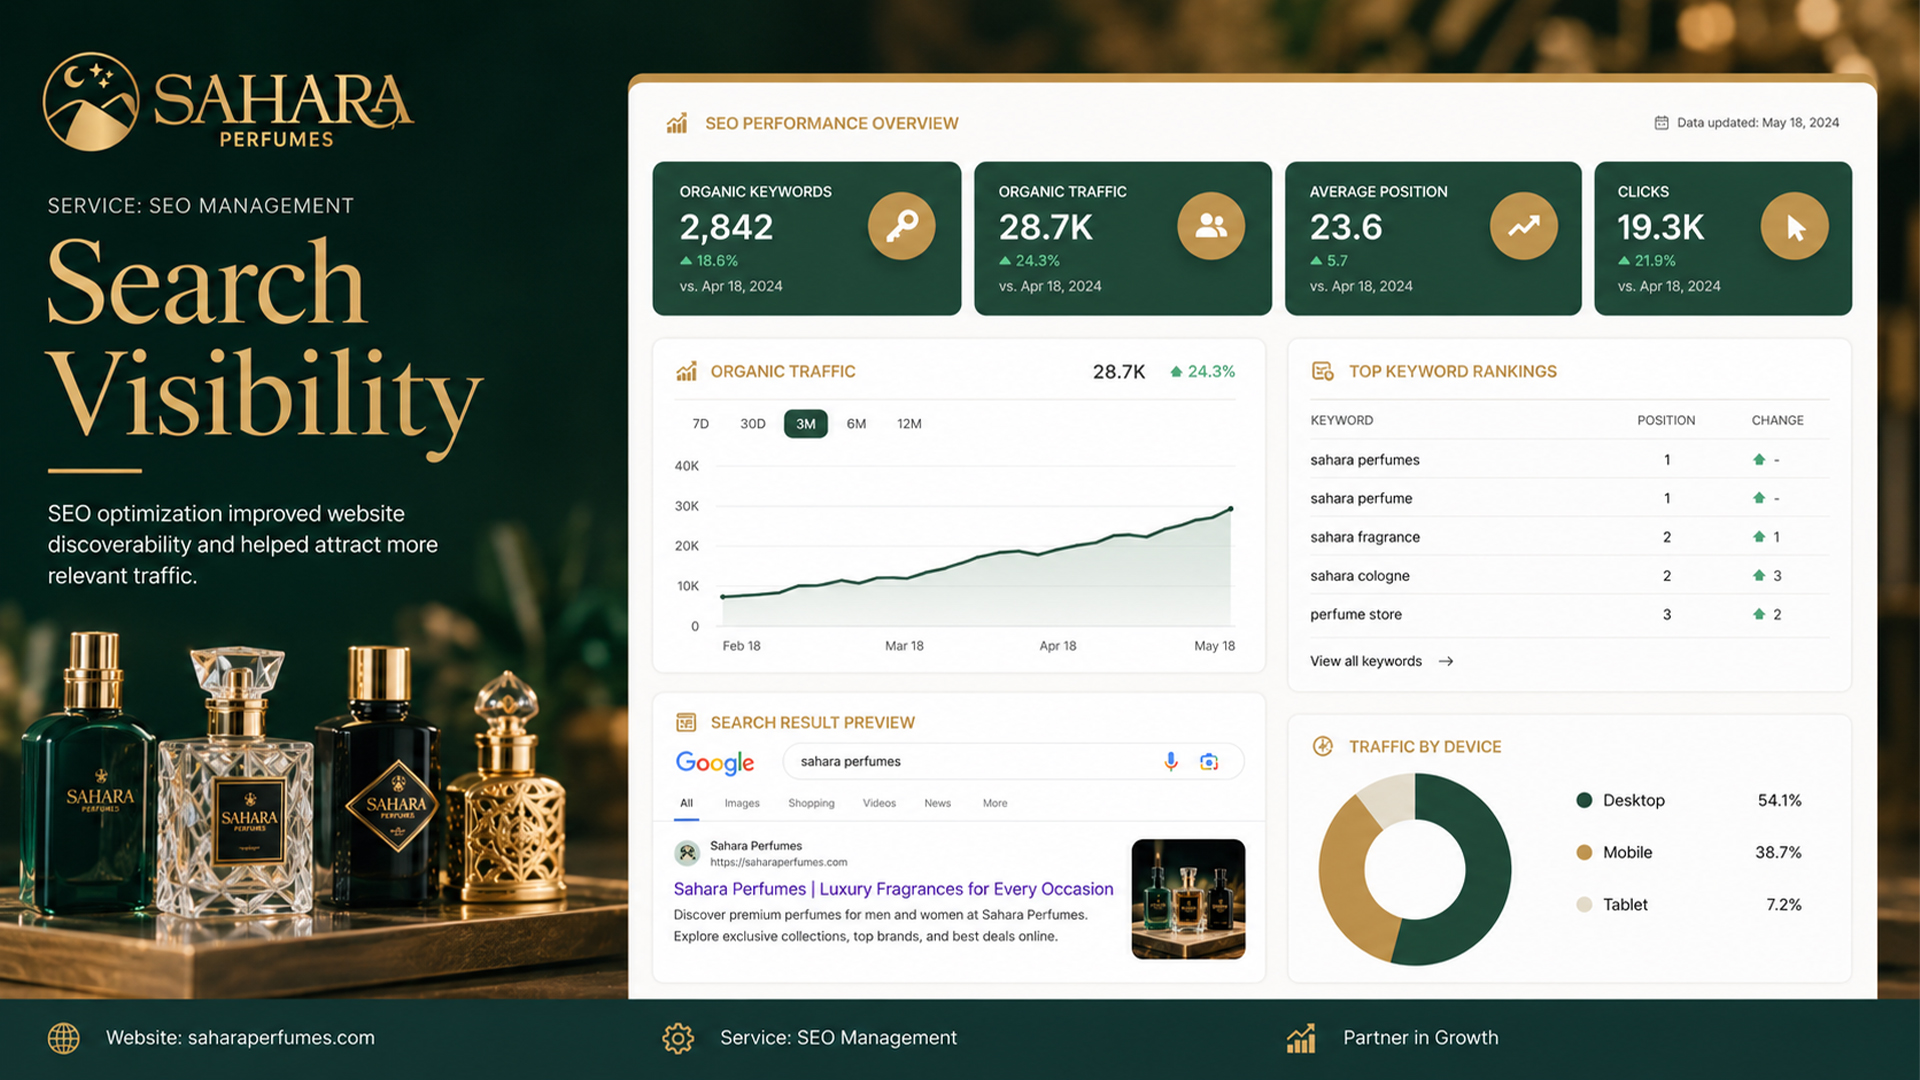The image size is (1920, 1080).
Task: Click the Tablet legend color dot
Action: 1584,905
